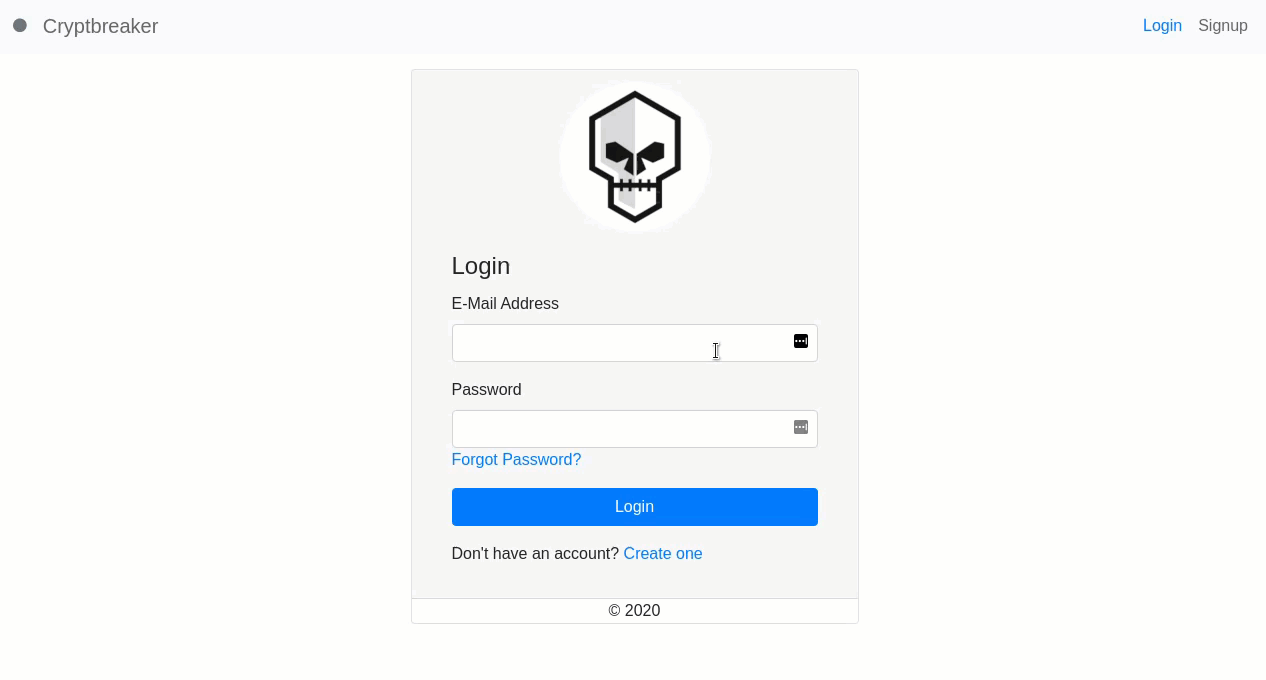Click the skull logo image

click(x=635, y=157)
